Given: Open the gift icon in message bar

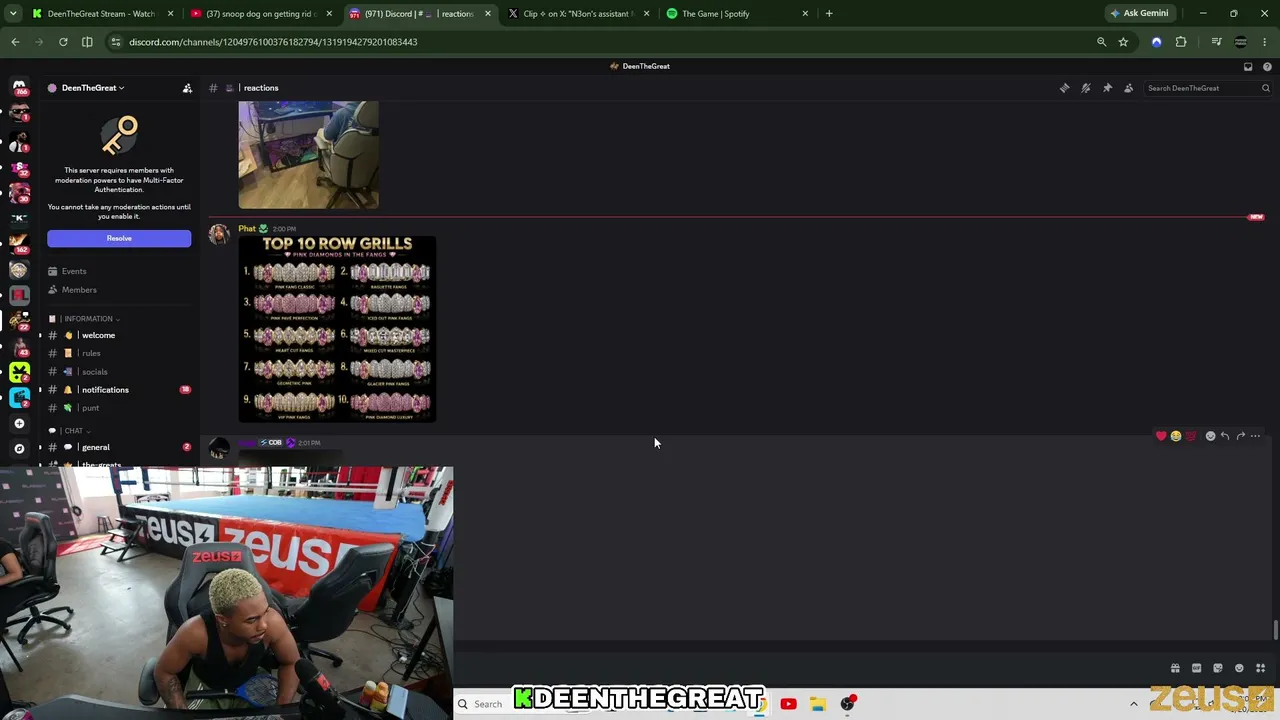Looking at the screenshot, I should pyautogui.click(x=1175, y=668).
